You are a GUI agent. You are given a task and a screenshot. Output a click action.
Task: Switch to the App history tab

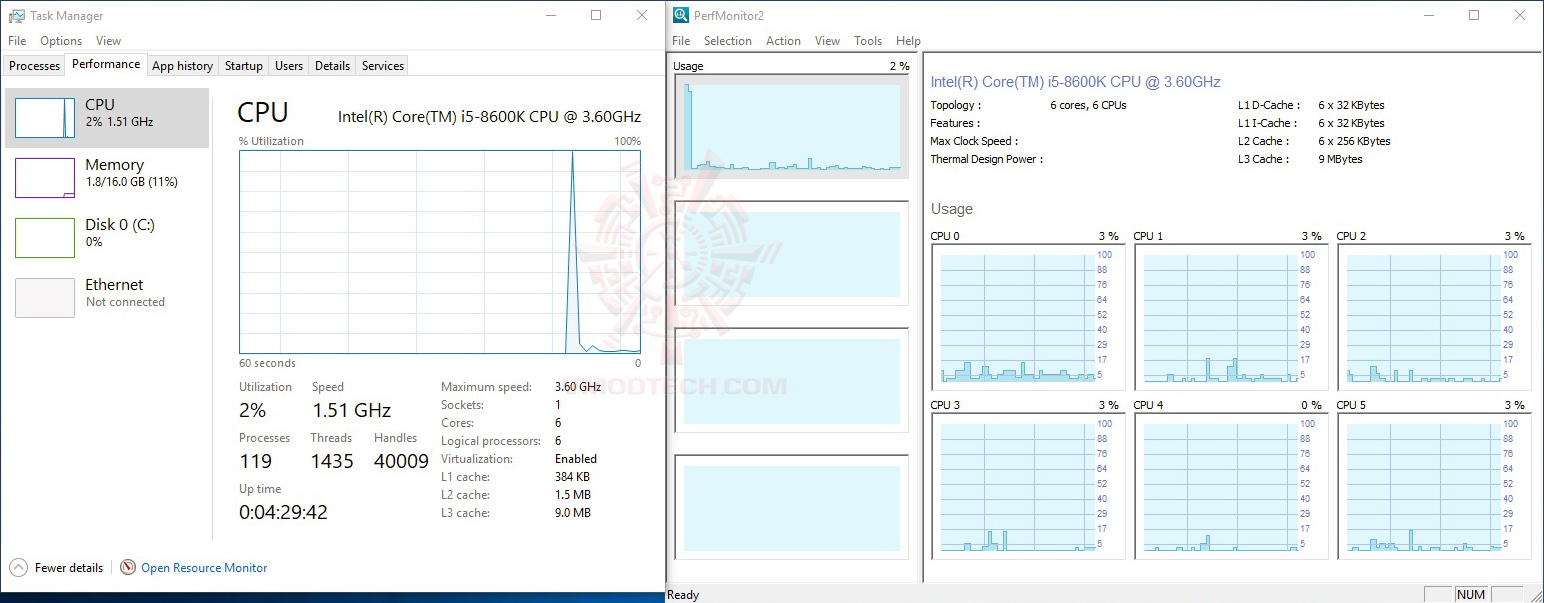pos(182,66)
